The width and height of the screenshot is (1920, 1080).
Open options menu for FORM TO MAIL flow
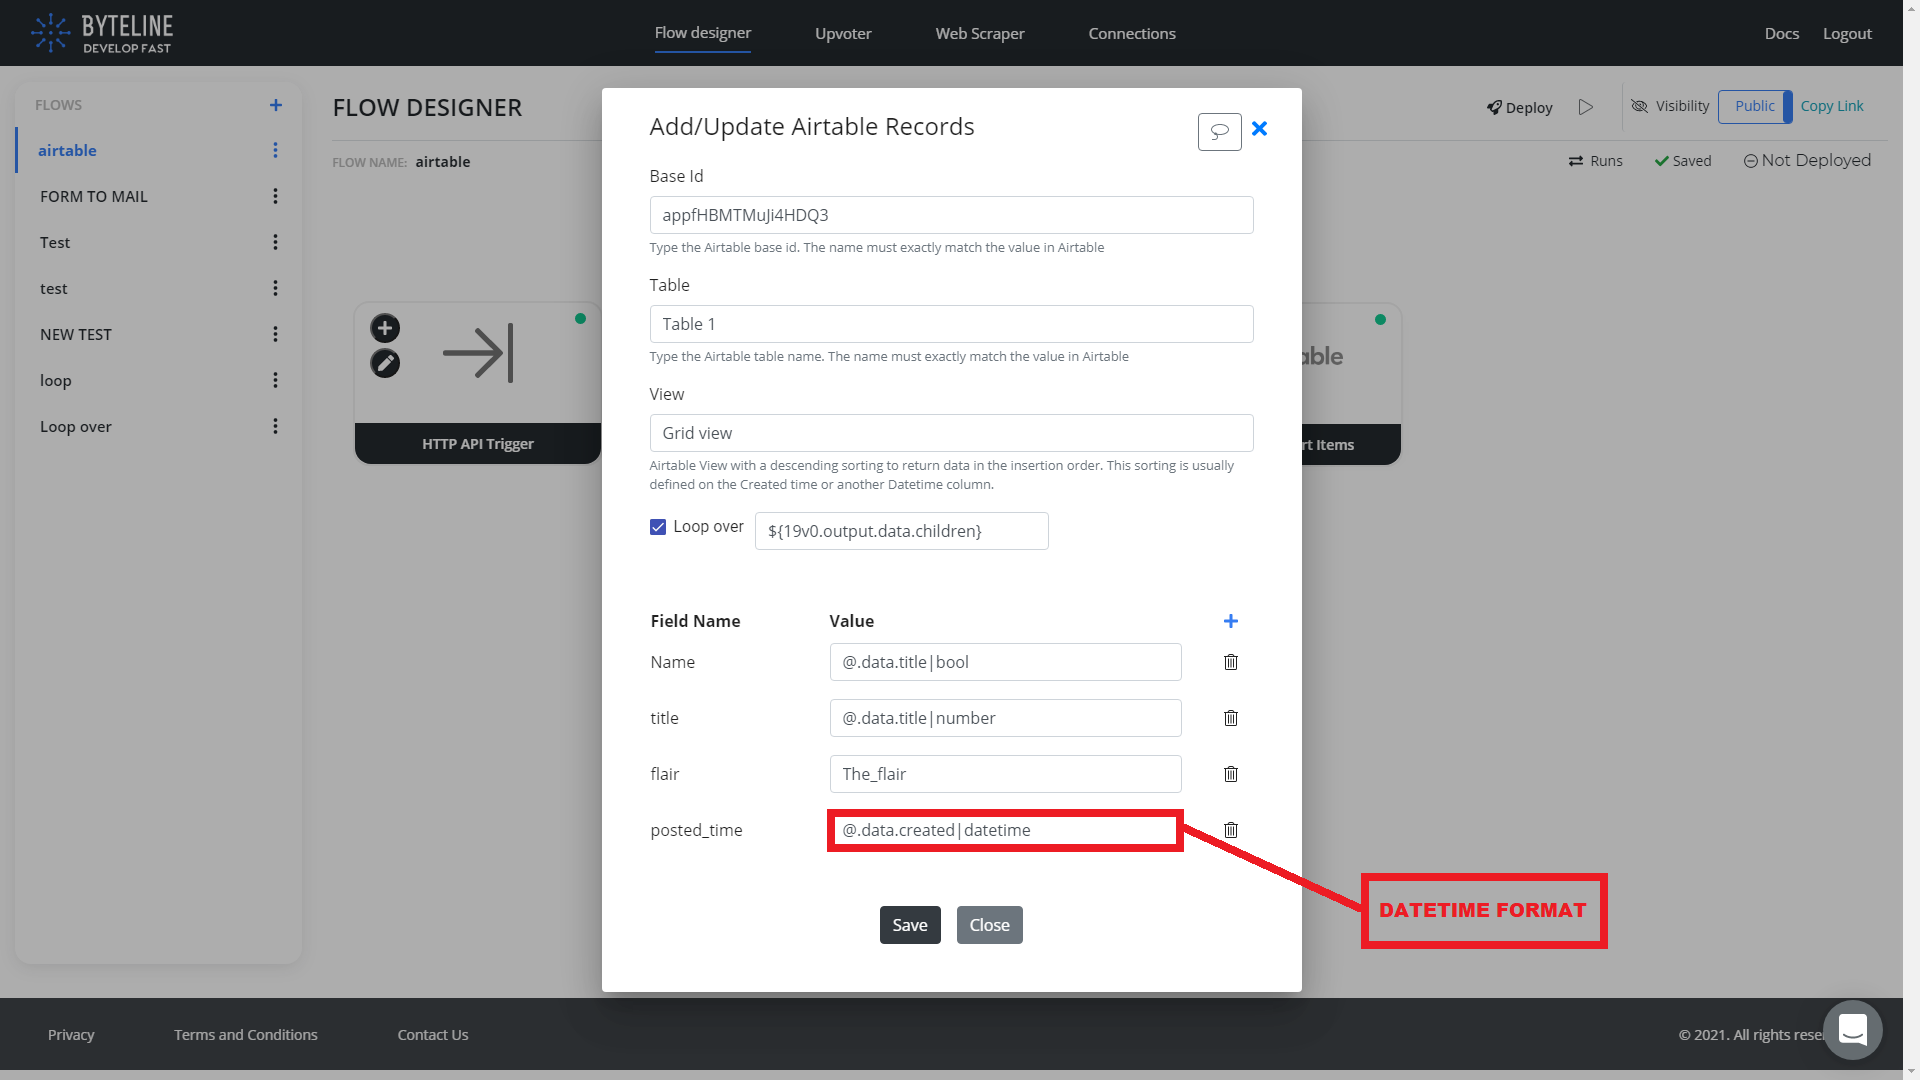coord(275,196)
